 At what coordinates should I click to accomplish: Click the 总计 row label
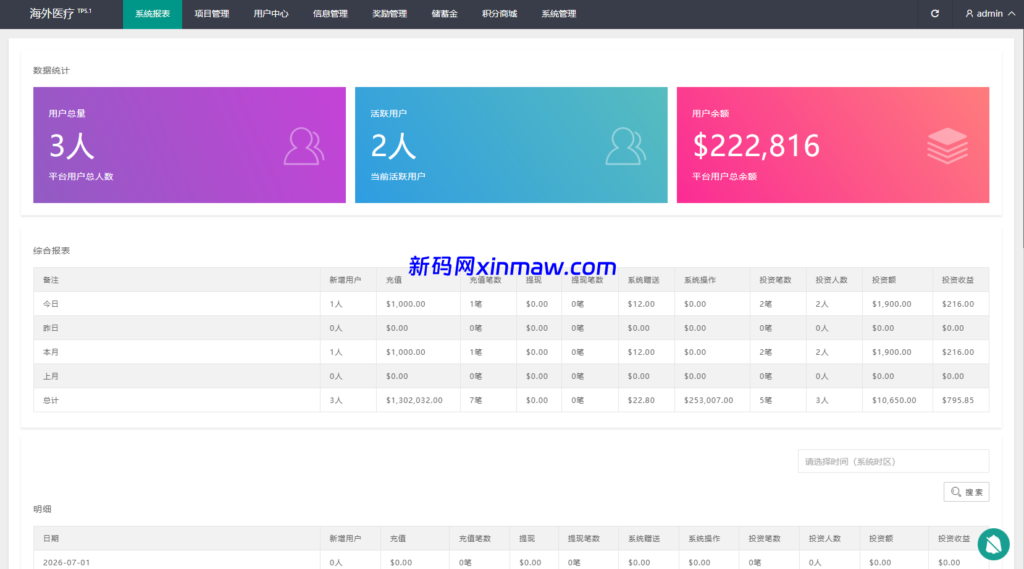(51, 400)
